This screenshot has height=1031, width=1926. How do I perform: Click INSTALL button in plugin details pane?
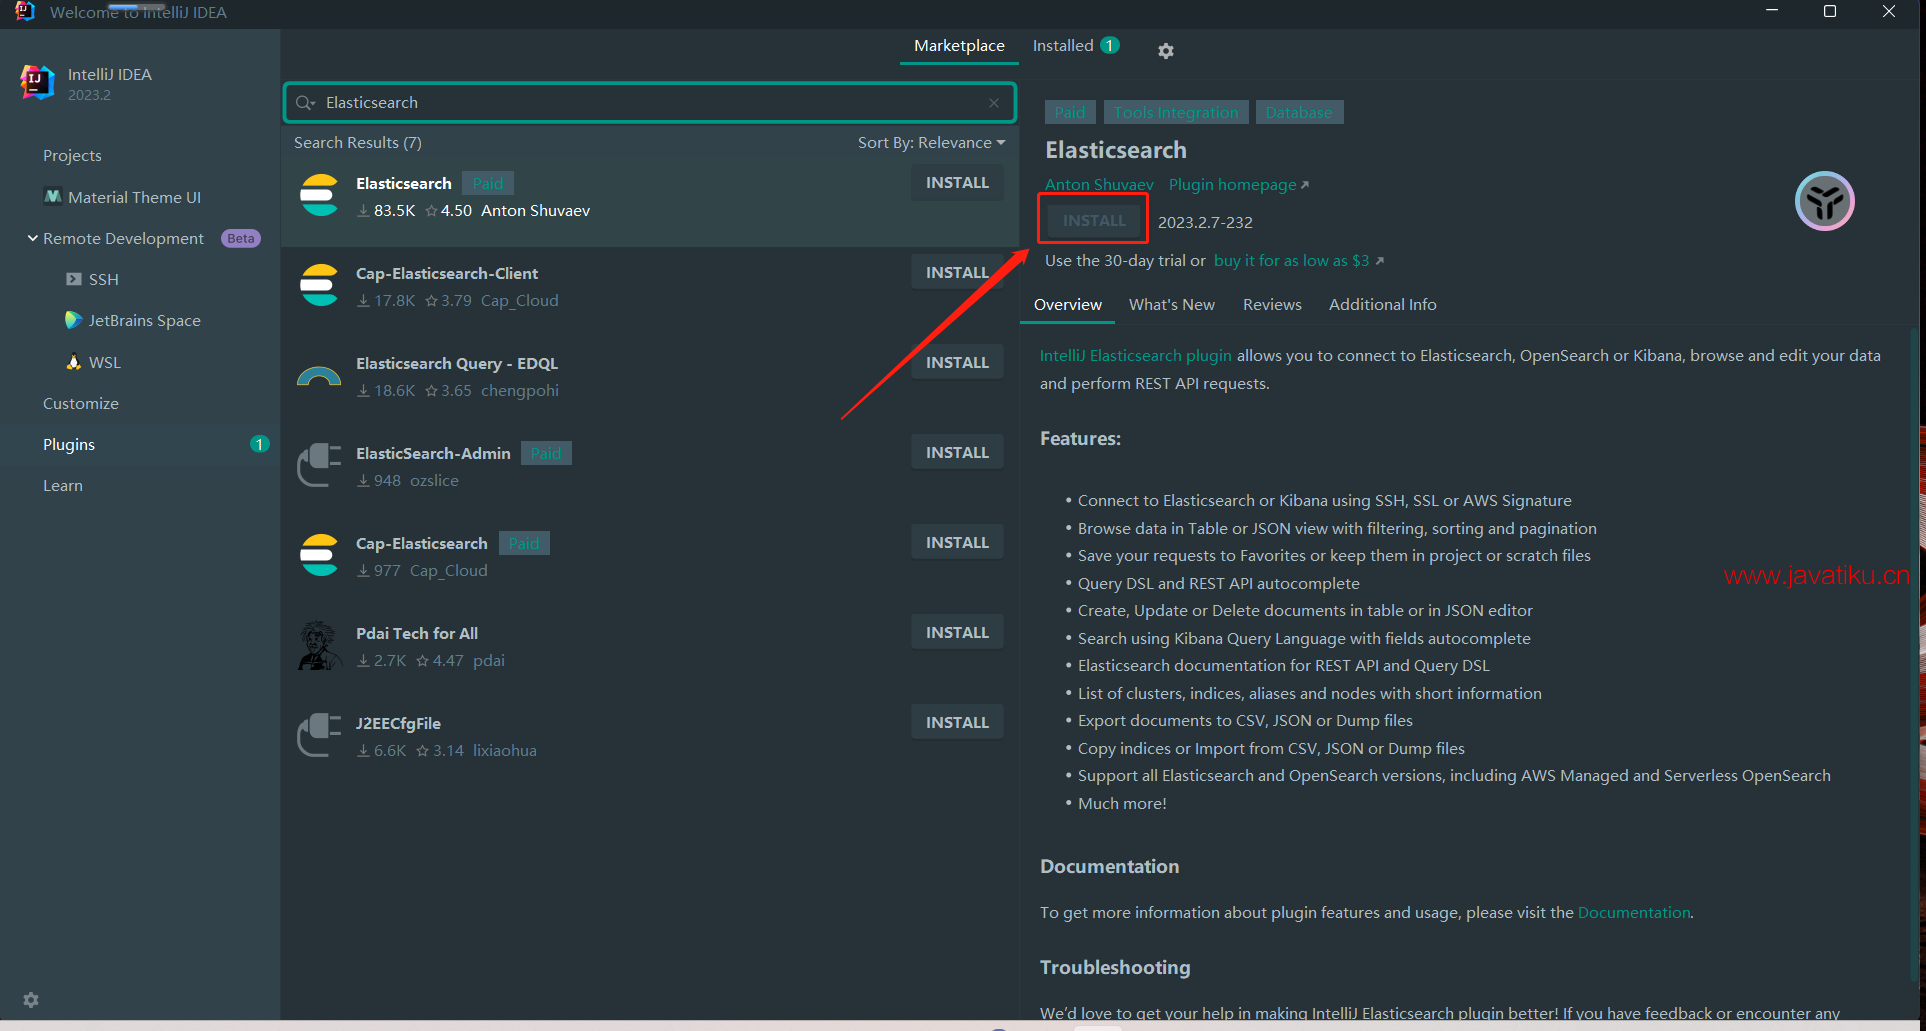point(1094,221)
